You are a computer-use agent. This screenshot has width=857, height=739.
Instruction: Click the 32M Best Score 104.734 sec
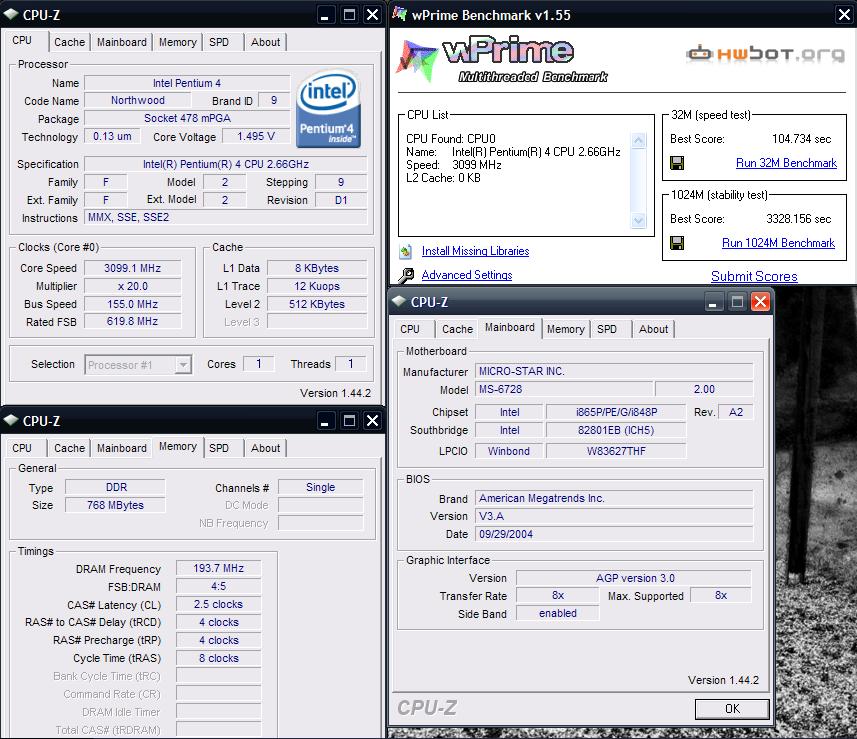click(801, 139)
